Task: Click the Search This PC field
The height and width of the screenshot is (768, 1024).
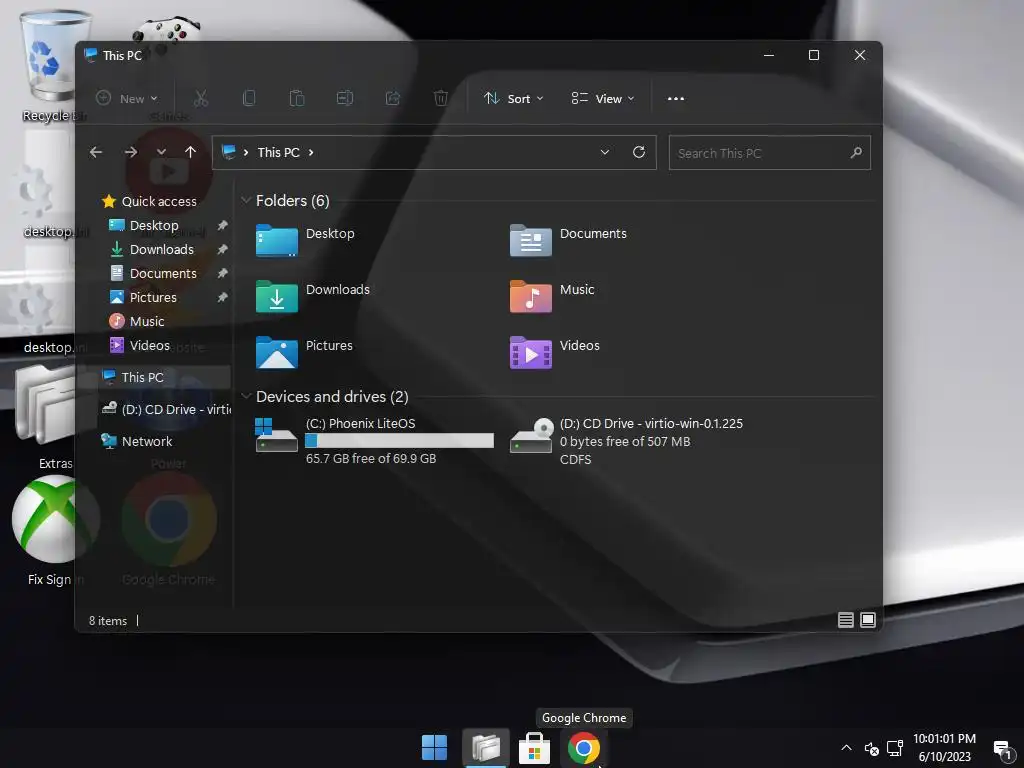Action: pyautogui.click(x=769, y=153)
